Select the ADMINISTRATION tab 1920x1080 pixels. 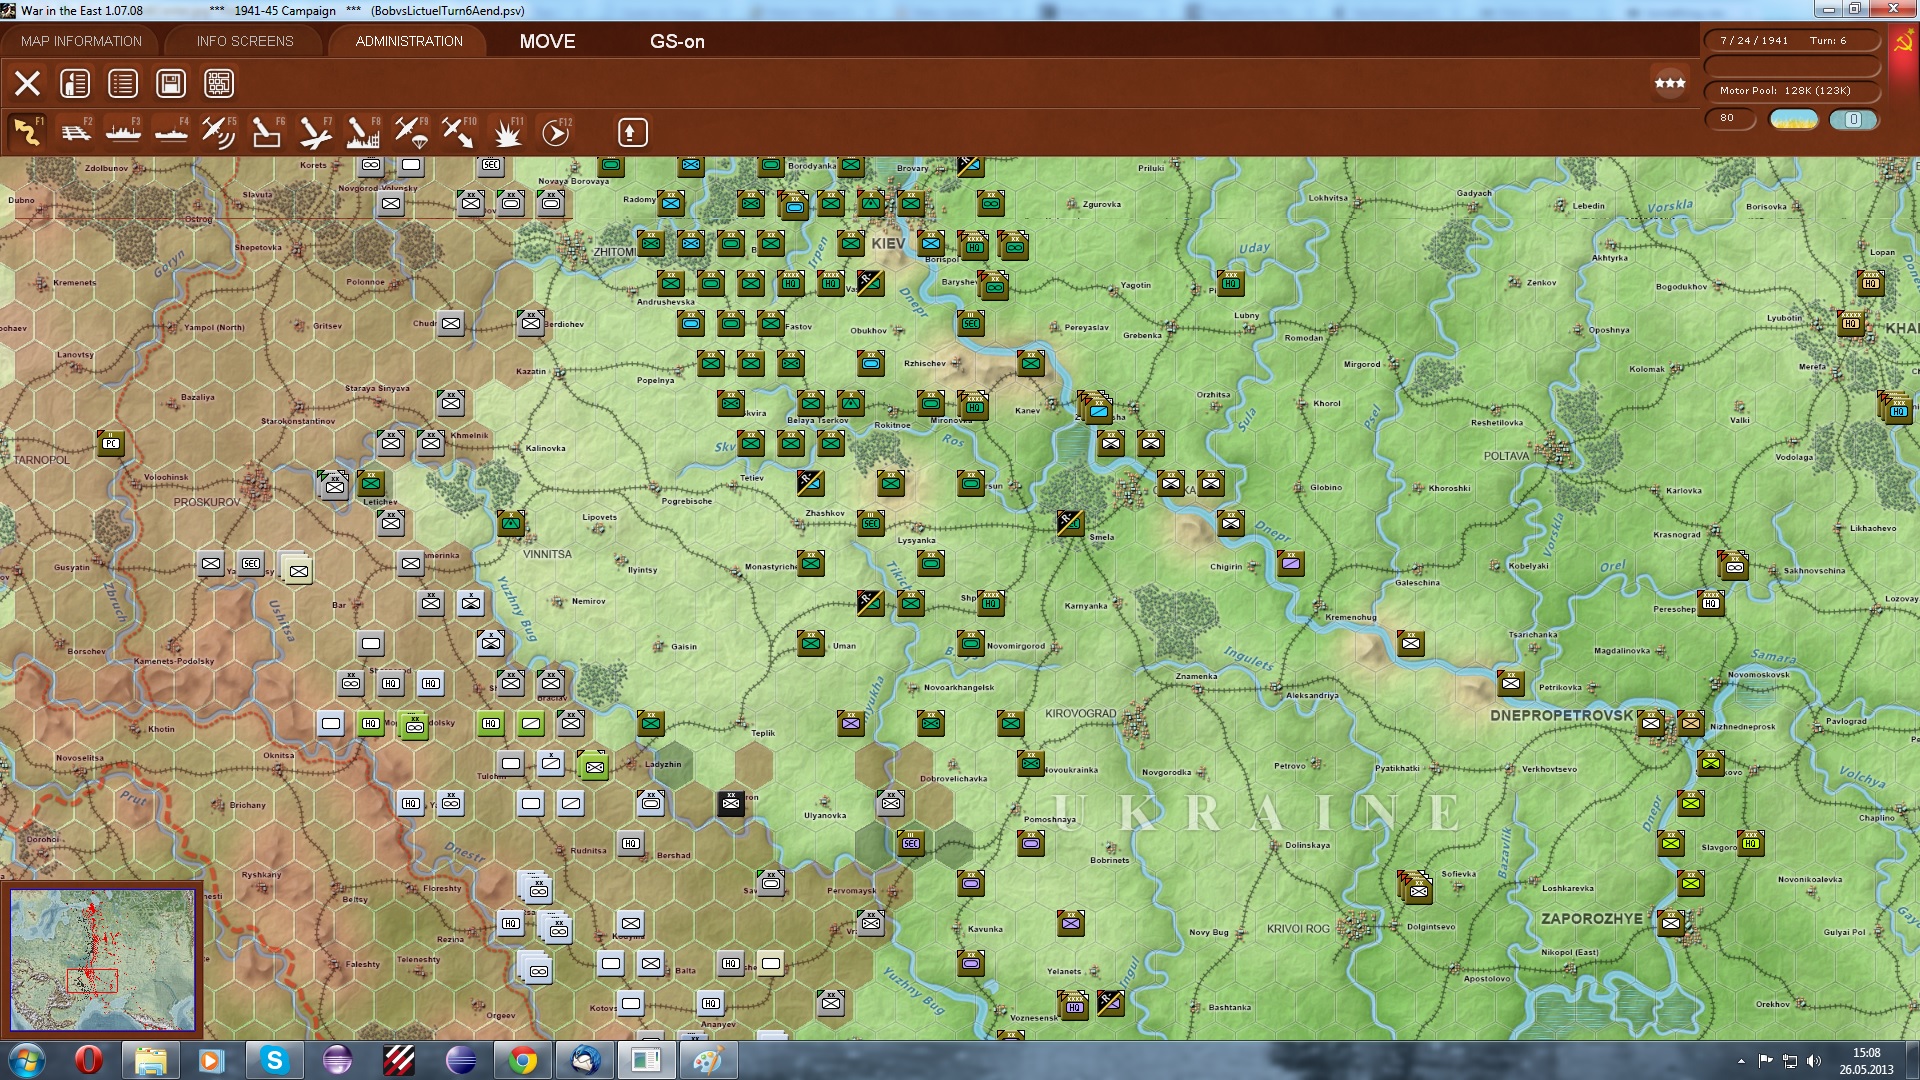(409, 41)
